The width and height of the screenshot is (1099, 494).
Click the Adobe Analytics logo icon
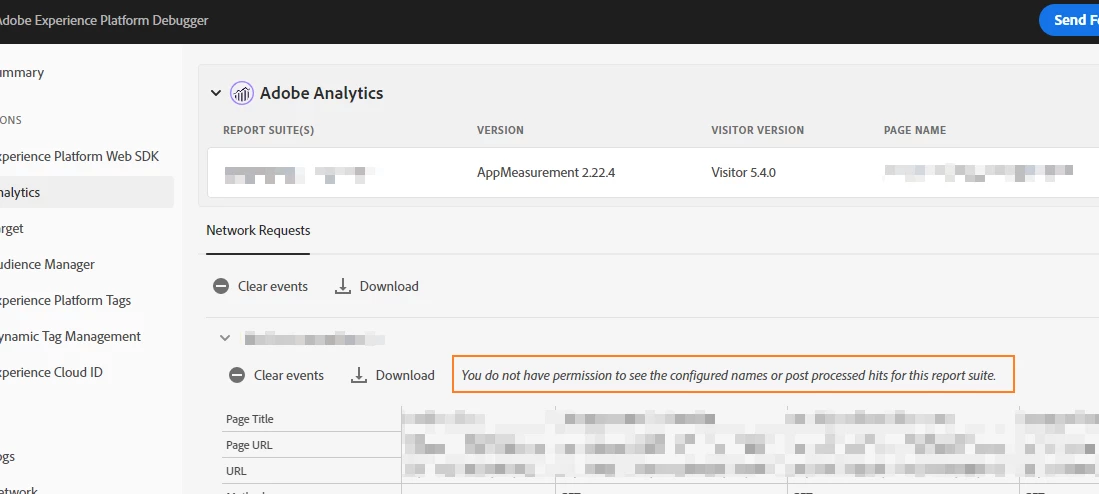pyautogui.click(x=242, y=93)
